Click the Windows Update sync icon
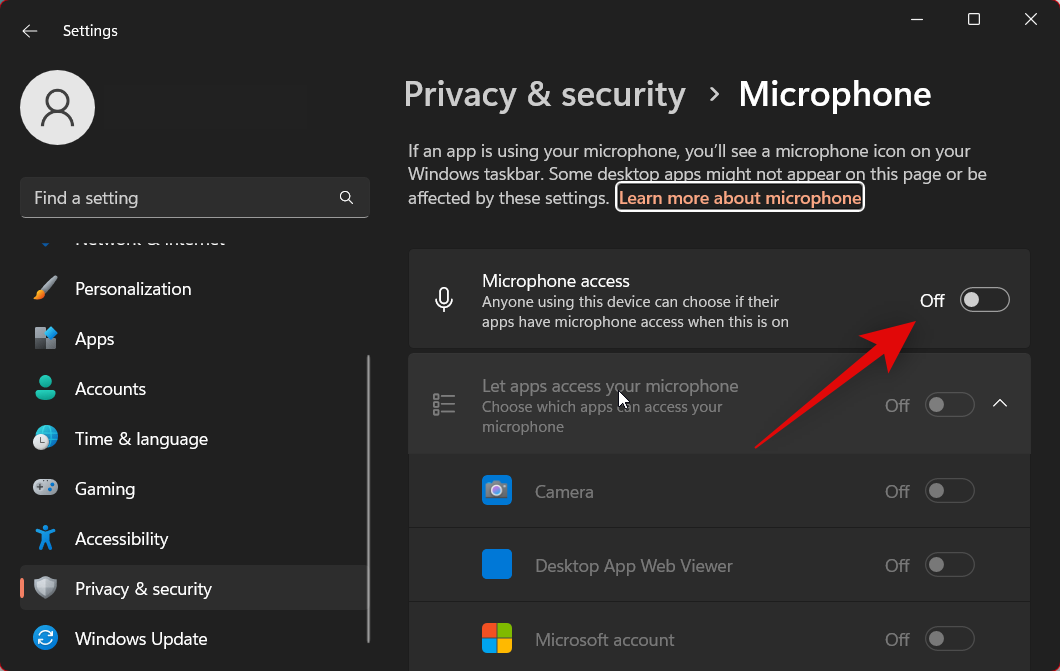 (x=46, y=639)
